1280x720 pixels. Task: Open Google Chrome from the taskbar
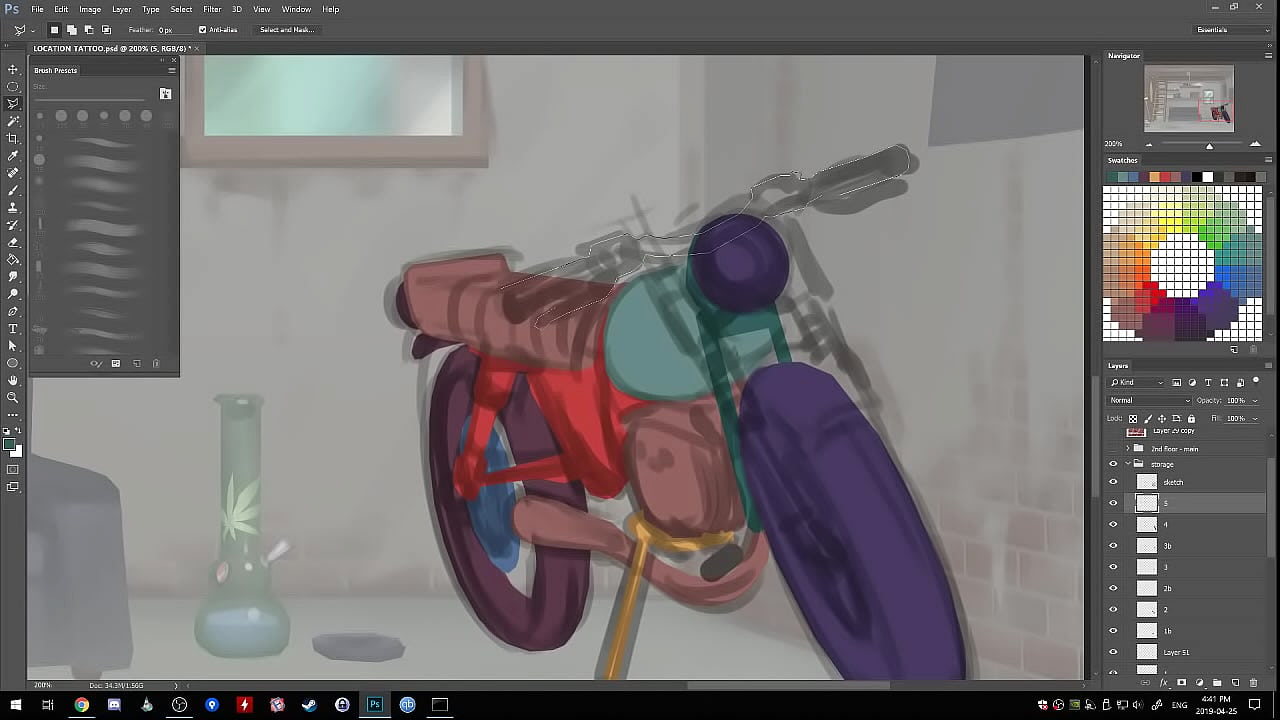click(x=81, y=705)
